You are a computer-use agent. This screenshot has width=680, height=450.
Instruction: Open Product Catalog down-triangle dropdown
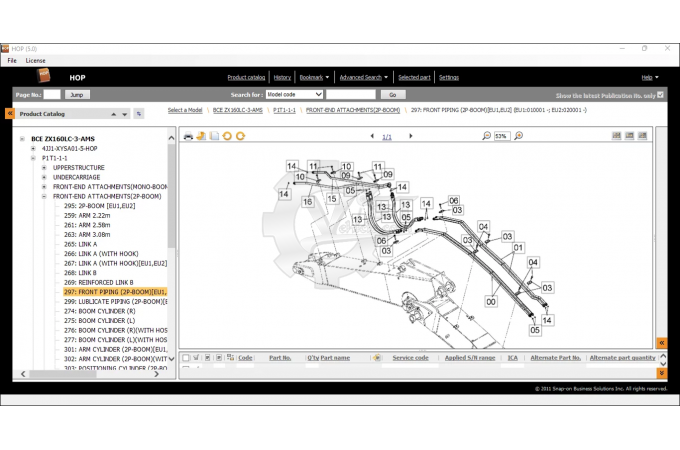[125, 114]
